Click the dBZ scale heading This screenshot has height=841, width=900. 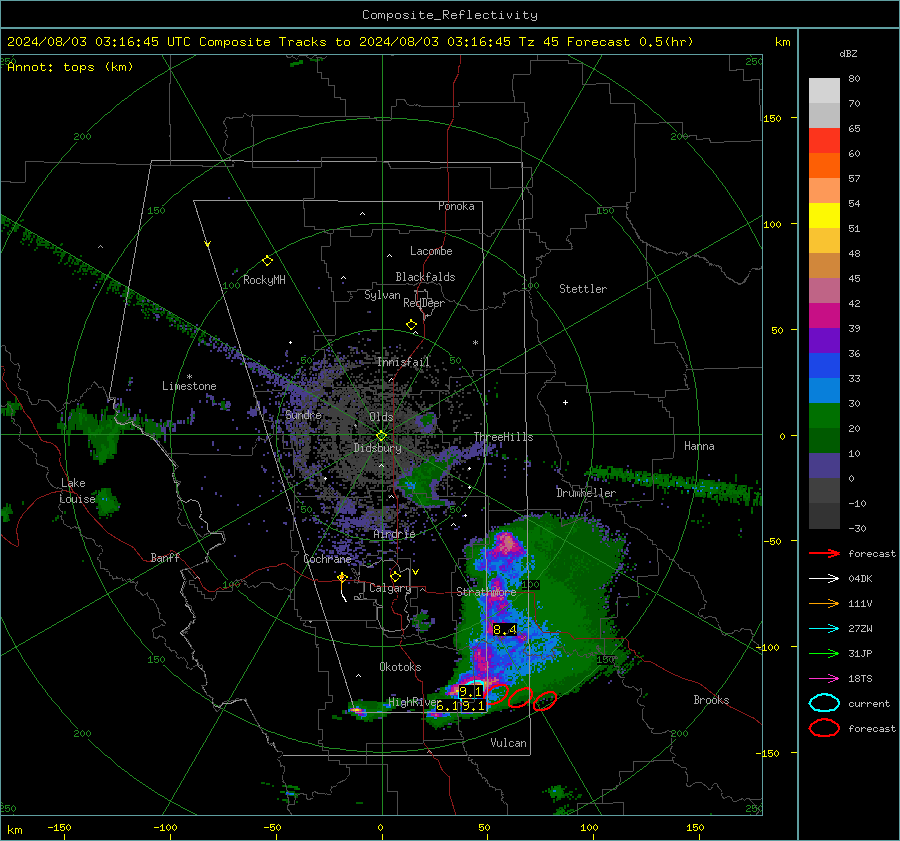(x=848, y=54)
